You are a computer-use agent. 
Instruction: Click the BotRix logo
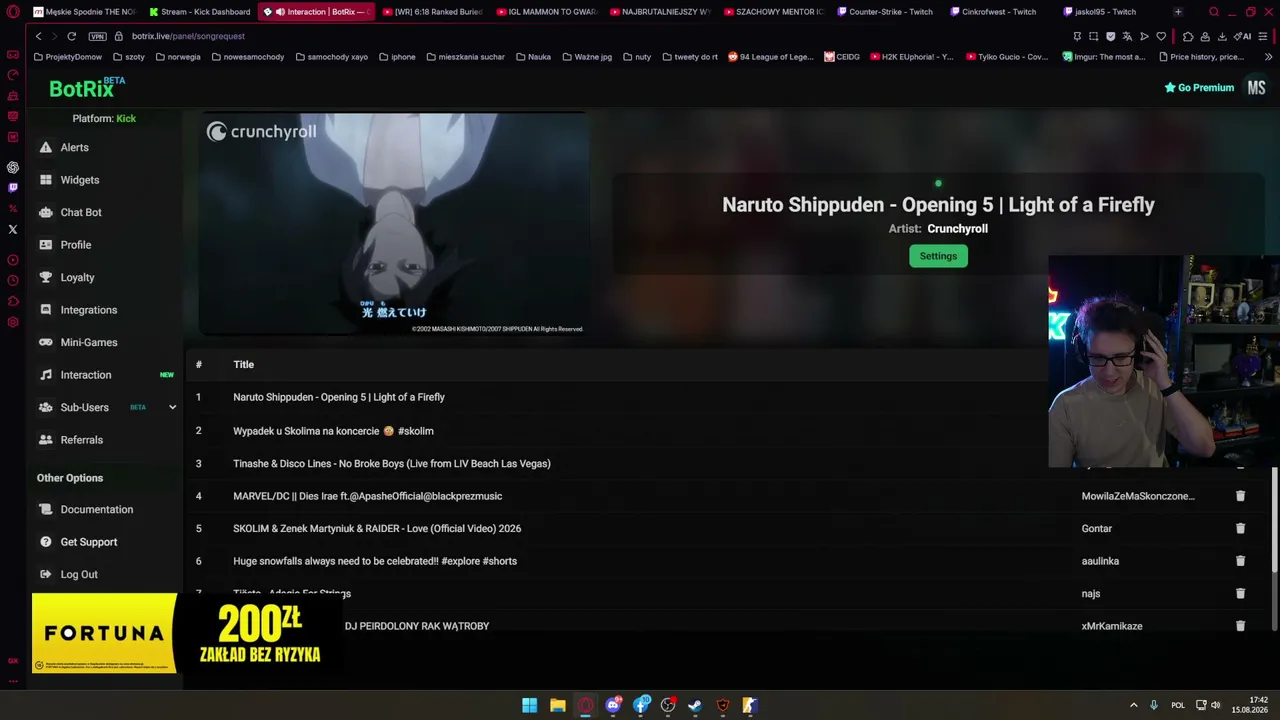87,88
